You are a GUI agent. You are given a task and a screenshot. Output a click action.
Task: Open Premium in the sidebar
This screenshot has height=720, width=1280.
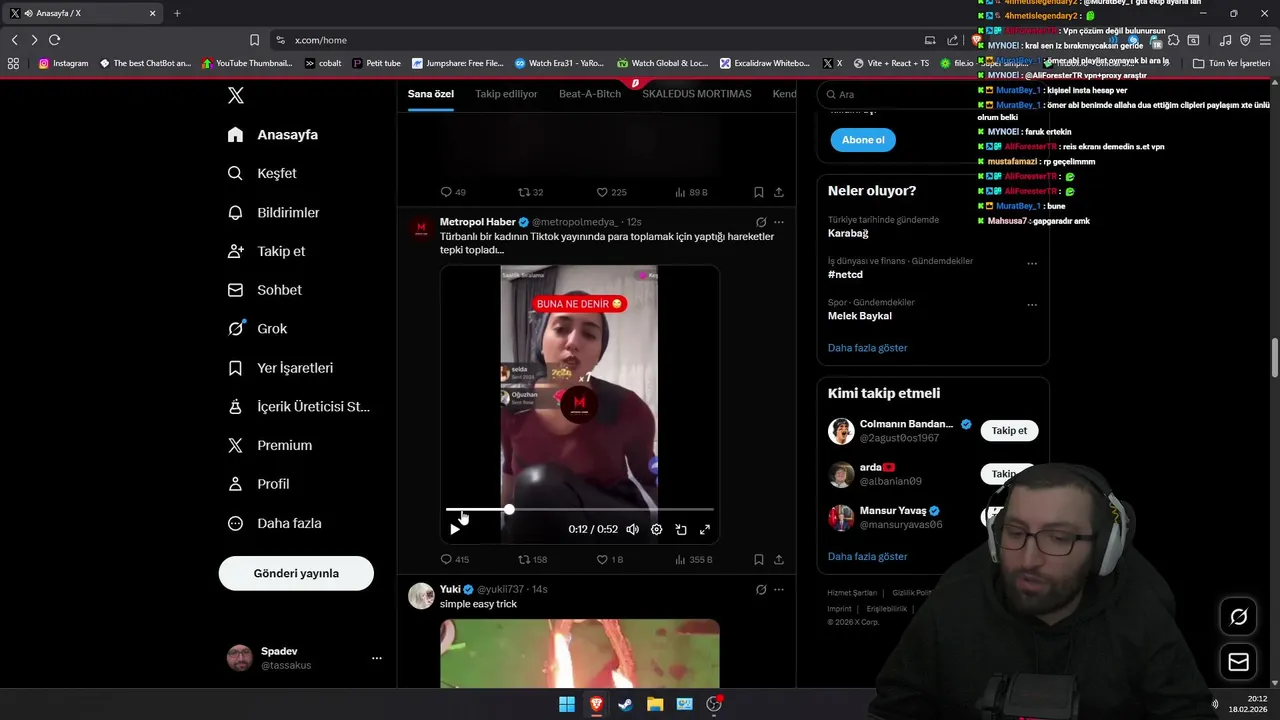coord(270,445)
